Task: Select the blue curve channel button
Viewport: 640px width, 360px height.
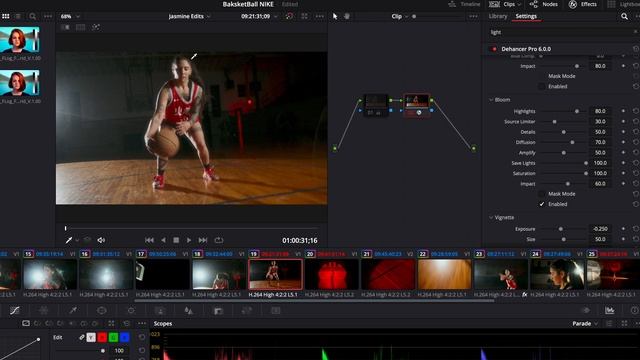Action: [x=124, y=338]
